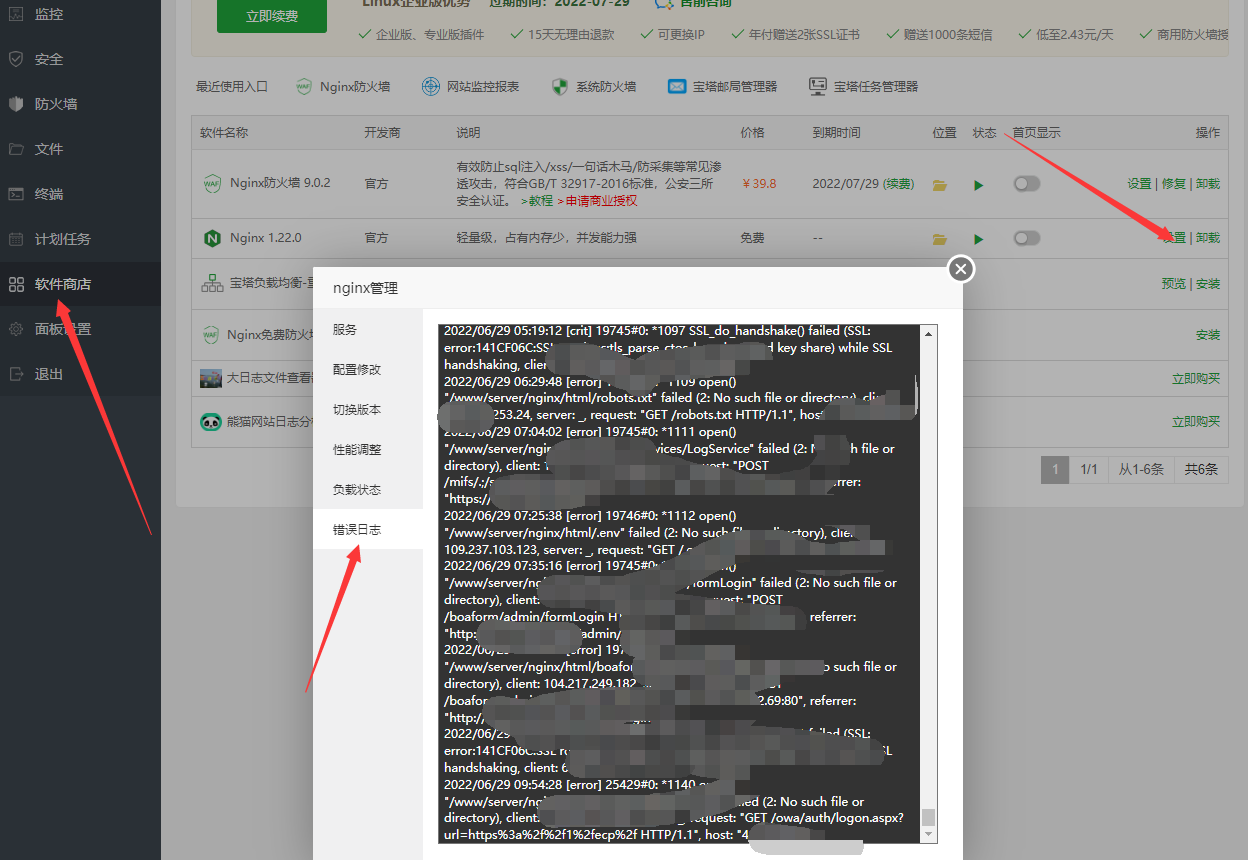The height and width of the screenshot is (860, 1248).
Task: Click 立即购买 for 大日志文件查看器
Action: (1196, 379)
